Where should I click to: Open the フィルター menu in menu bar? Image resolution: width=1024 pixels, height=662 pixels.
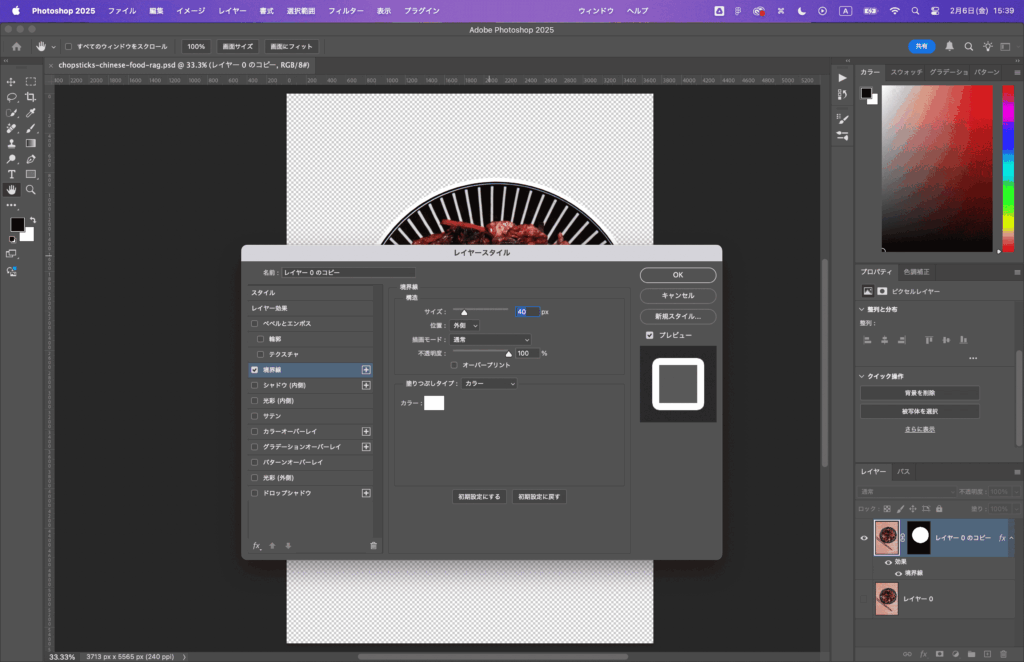point(346,10)
